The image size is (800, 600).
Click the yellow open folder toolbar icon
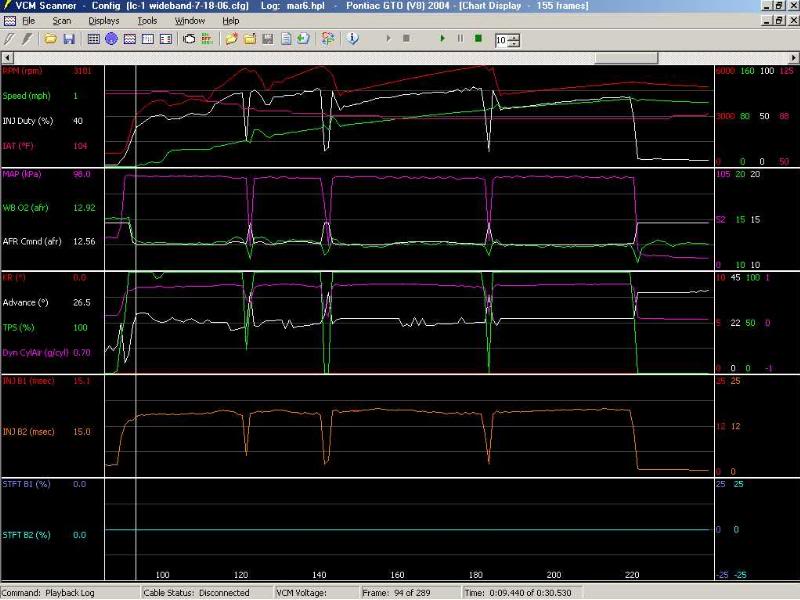(50, 39)
